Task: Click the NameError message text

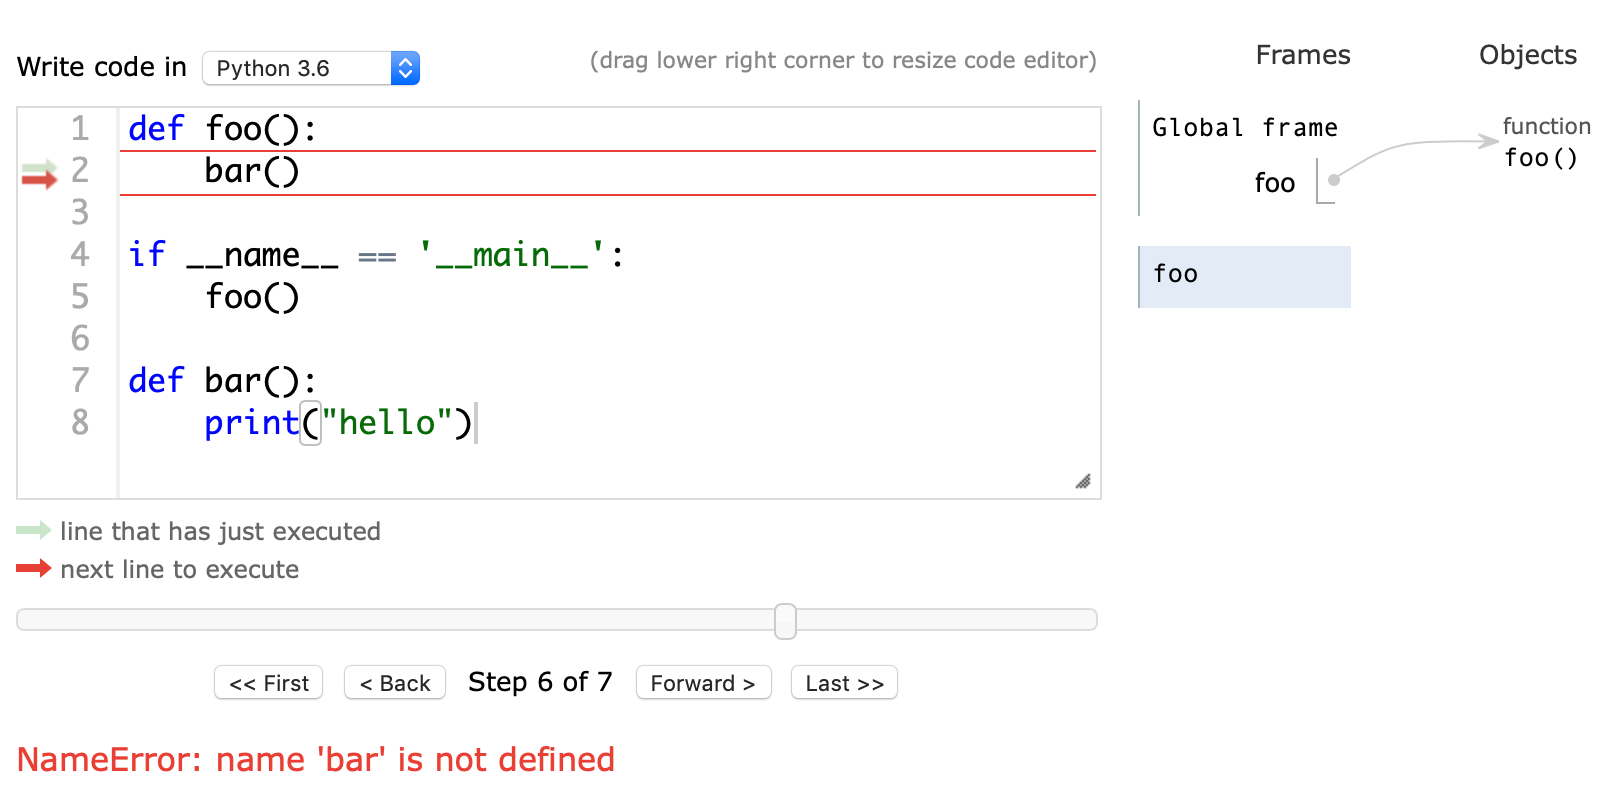Action: (x=316, y=760)
